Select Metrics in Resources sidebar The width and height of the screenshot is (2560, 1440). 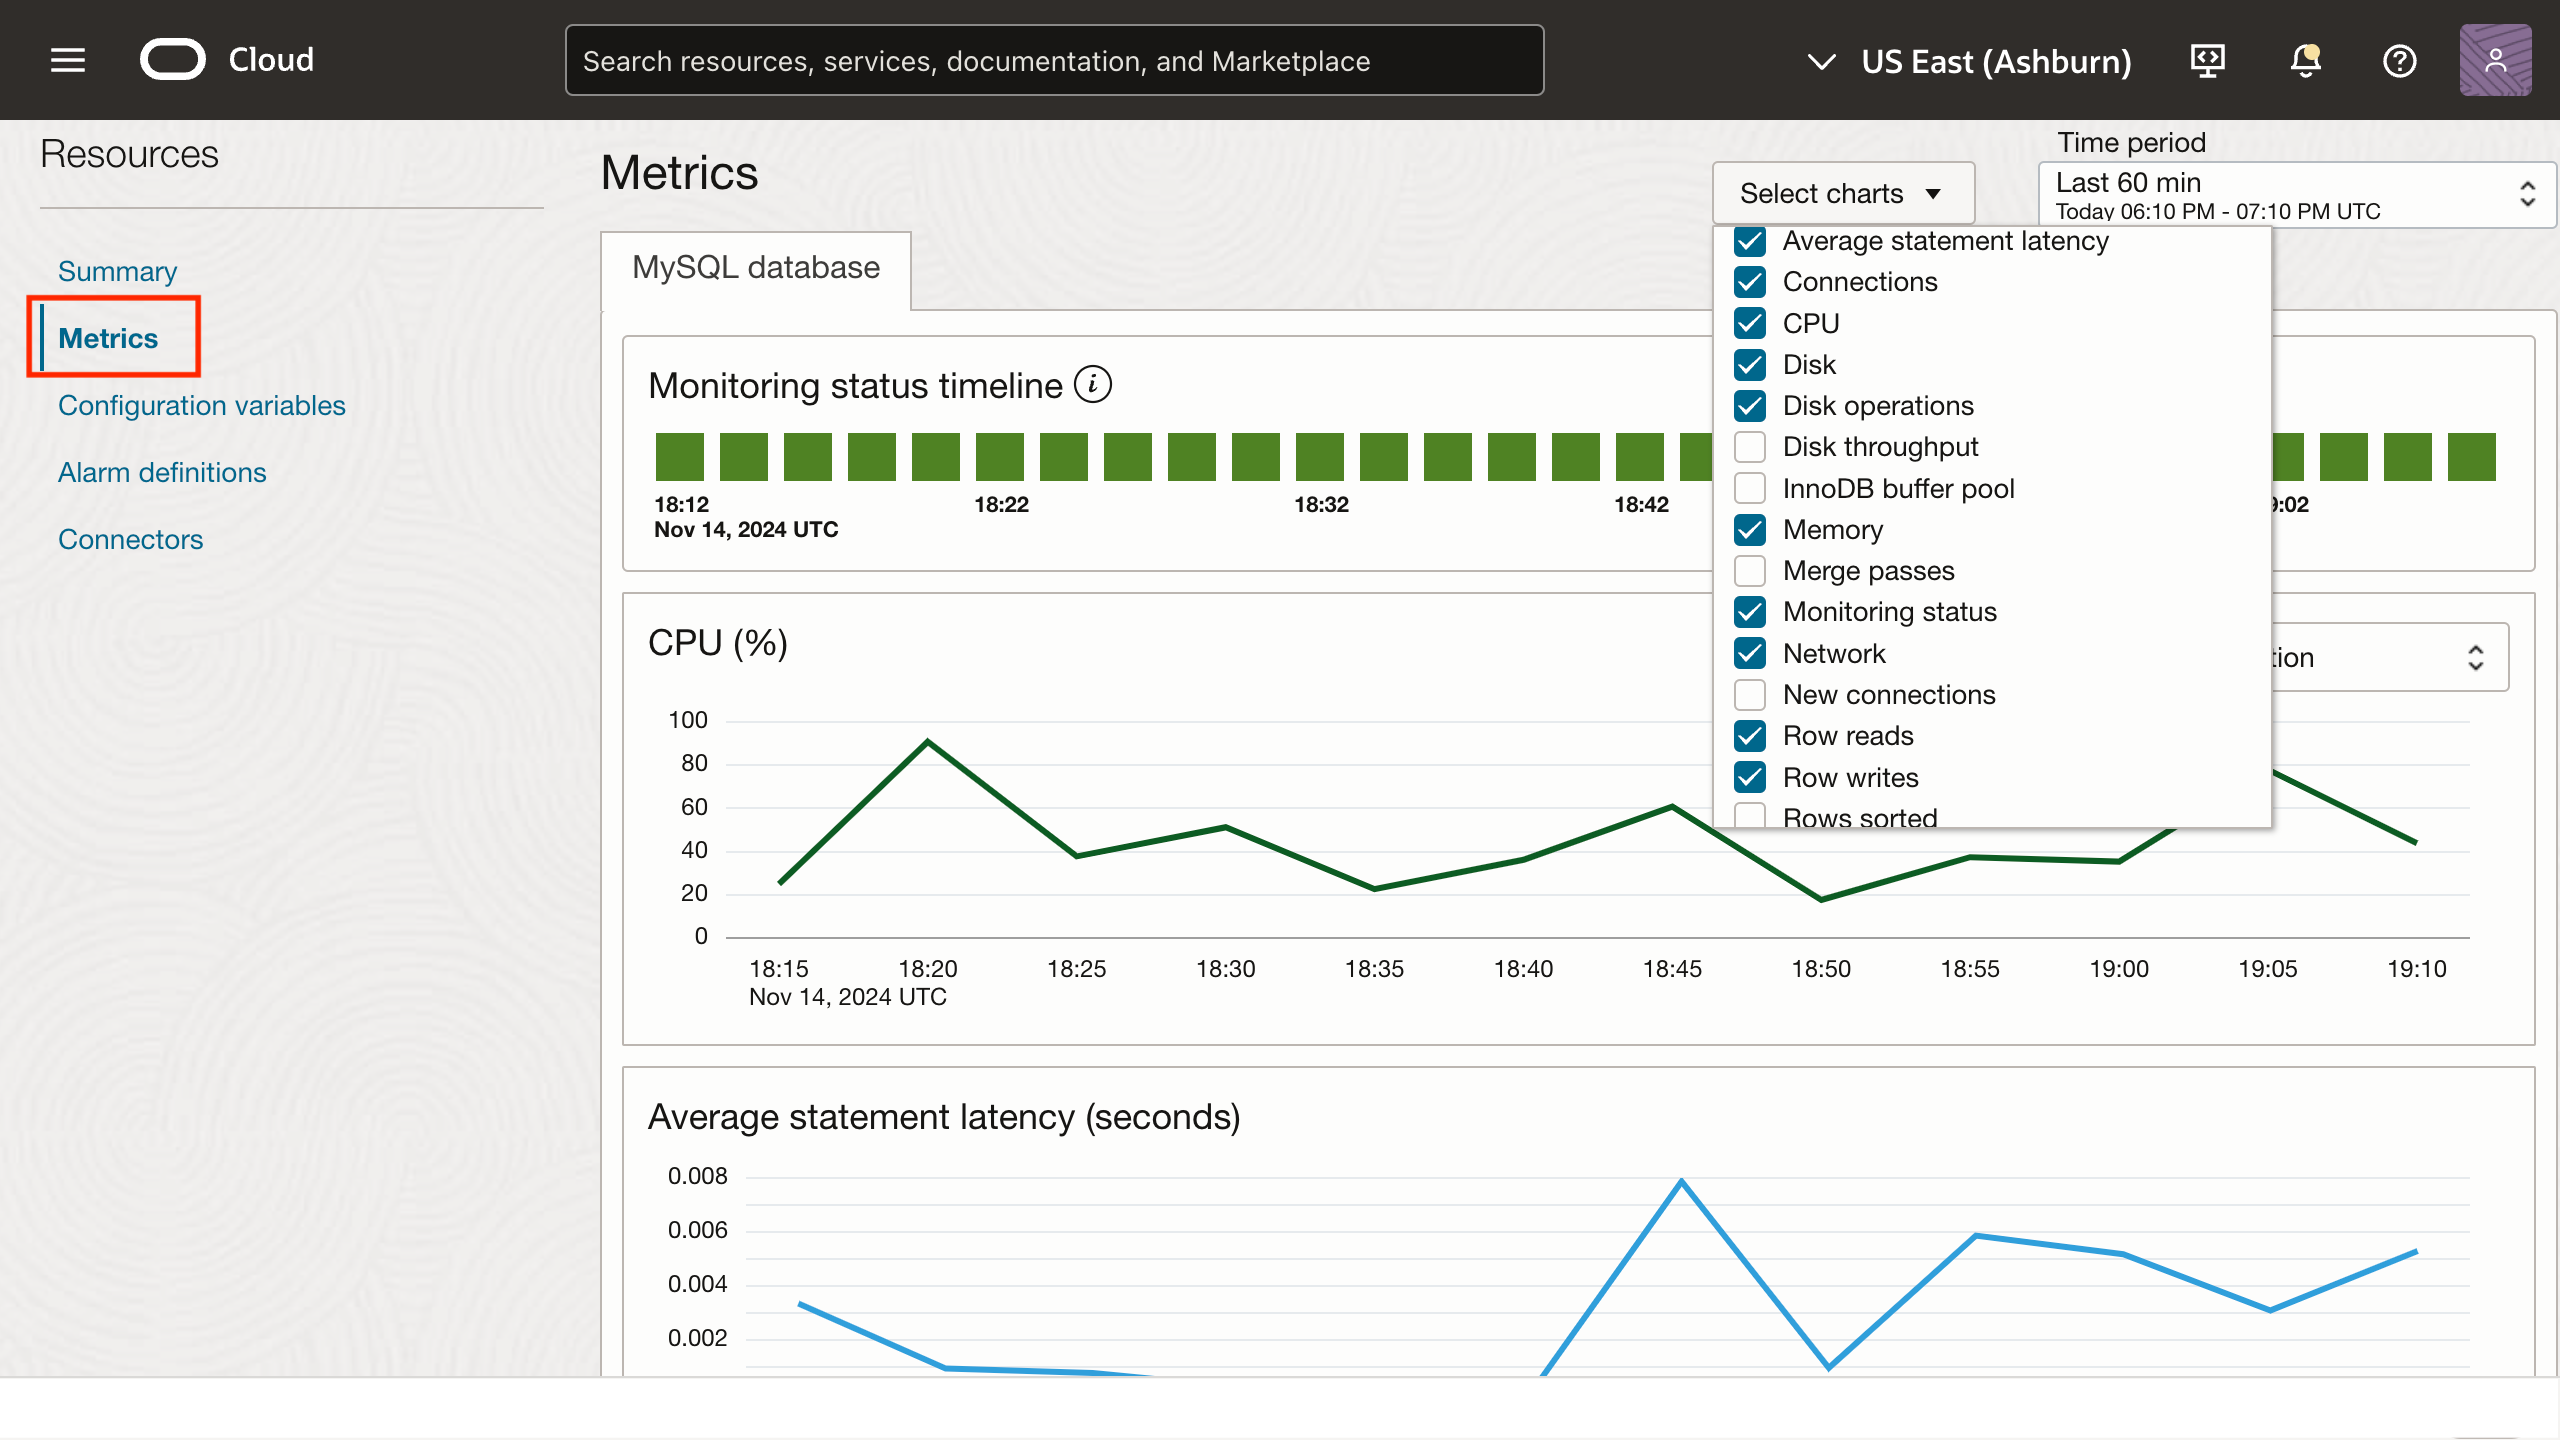point(108,338)
